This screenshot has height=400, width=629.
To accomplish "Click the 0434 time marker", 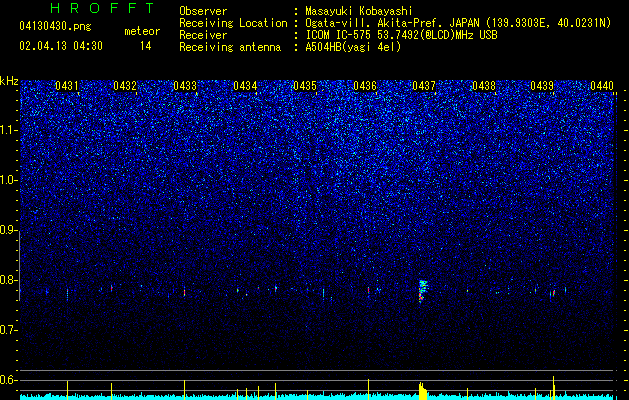I will pos(245,85).
